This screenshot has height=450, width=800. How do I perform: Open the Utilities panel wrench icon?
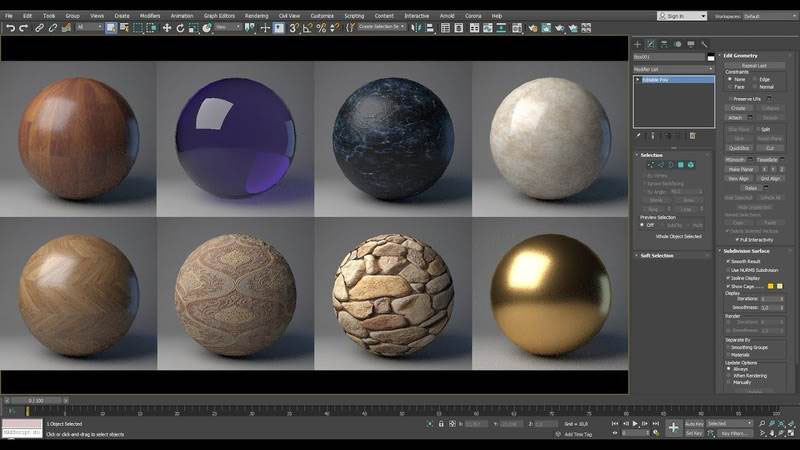[705, 44]
